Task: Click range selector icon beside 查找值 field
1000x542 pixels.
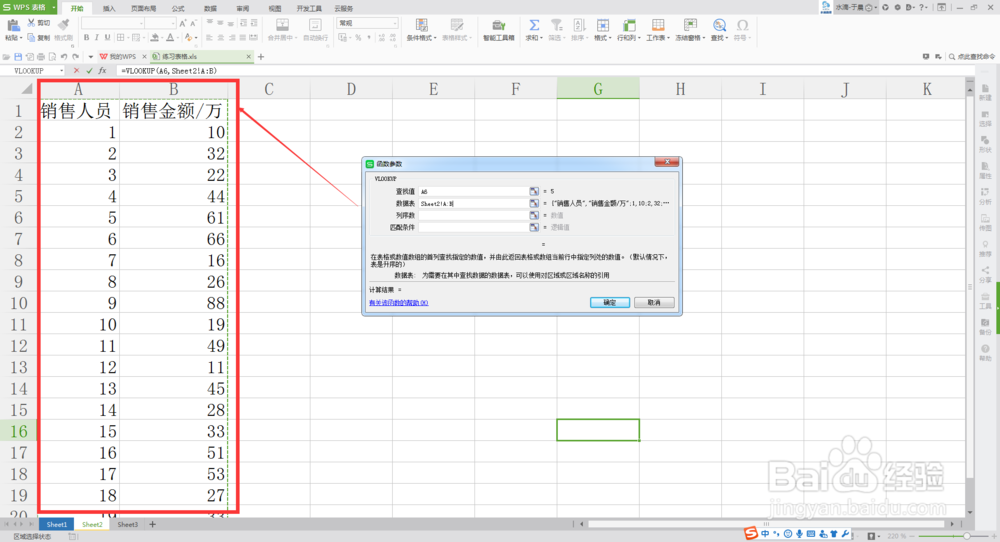Action: point(534,191)
